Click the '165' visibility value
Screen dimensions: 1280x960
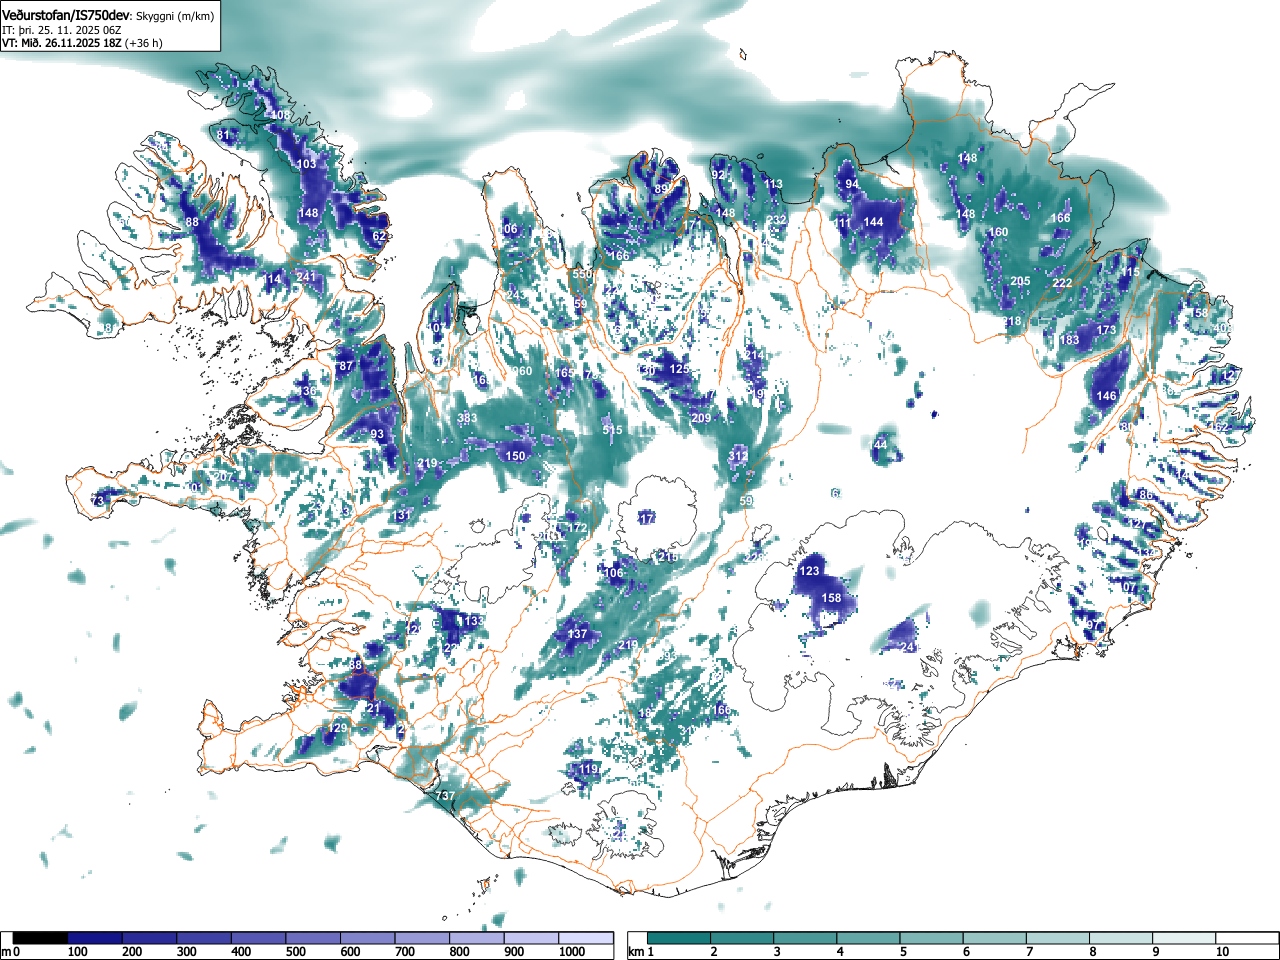click(564, 373)
